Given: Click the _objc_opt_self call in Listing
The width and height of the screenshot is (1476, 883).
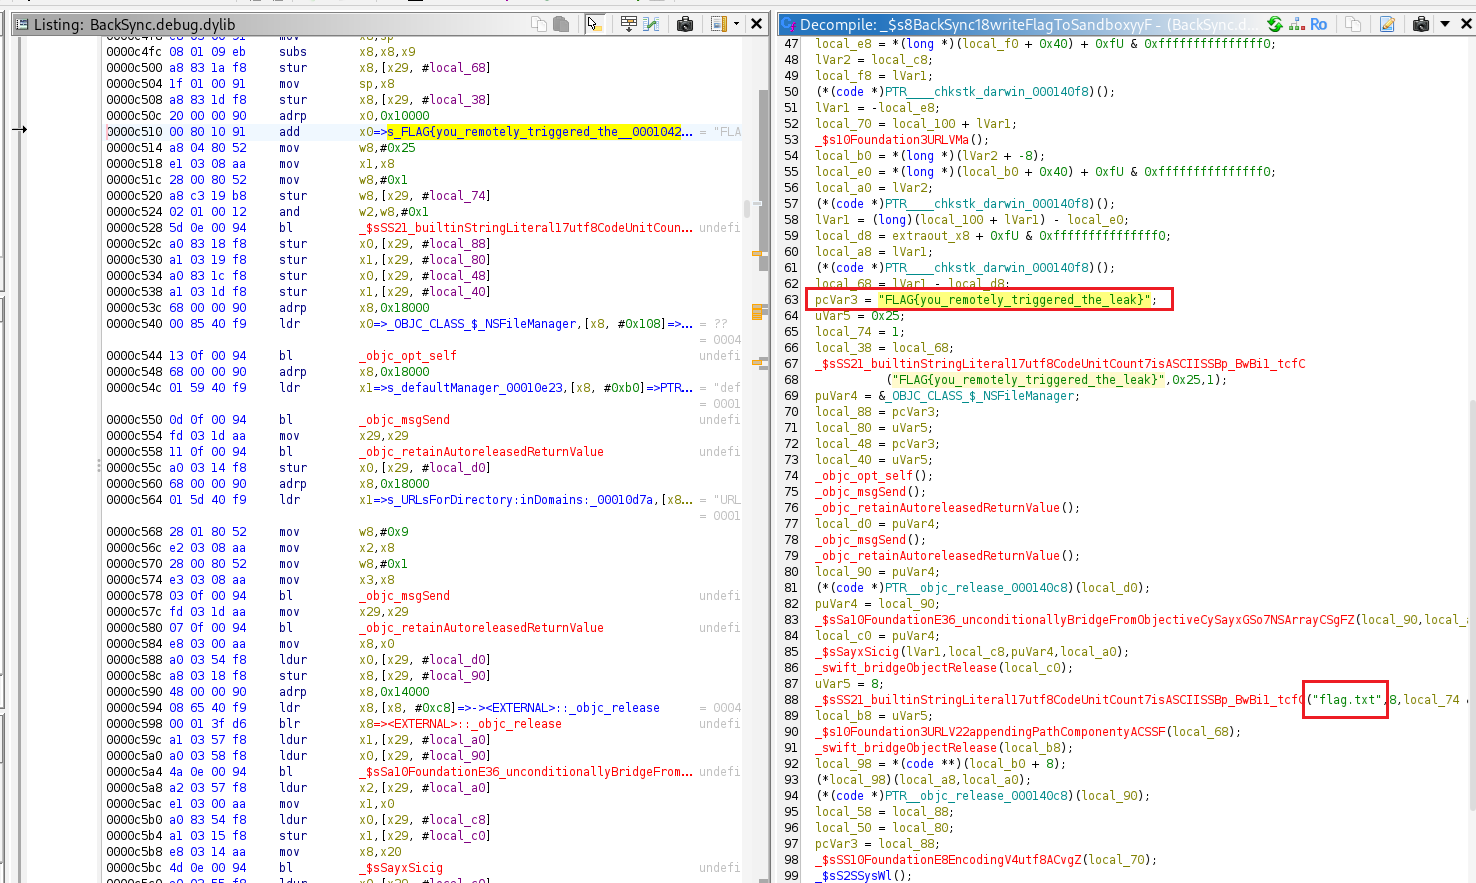Looking at the screenshot, I should 407,356.
